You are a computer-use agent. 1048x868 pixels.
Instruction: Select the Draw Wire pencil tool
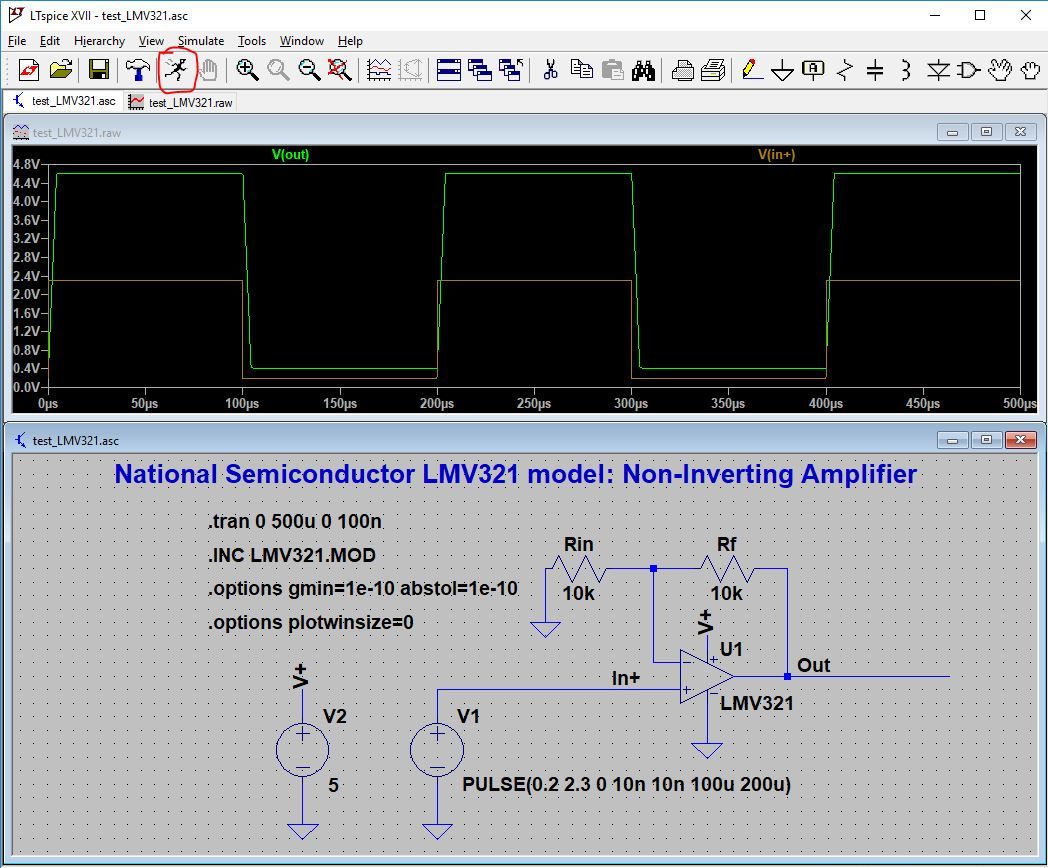click(x=752, y=69)
